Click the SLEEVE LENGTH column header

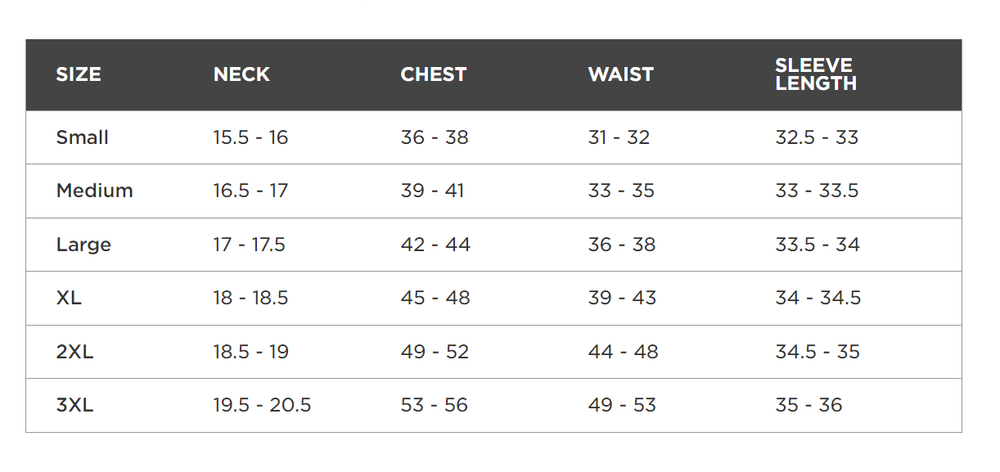[x=815, y=75]
